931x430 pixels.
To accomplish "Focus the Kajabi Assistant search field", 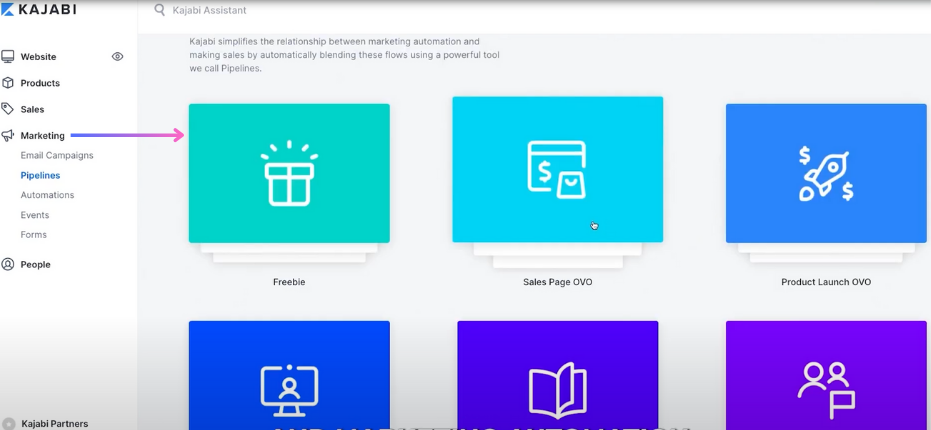I will tap(209, 10).
